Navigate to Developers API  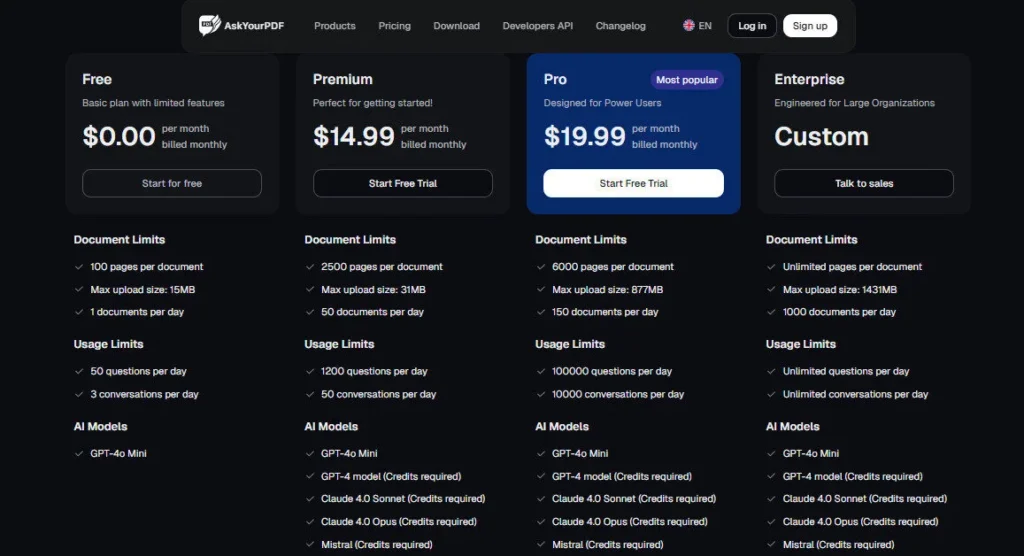coord(538,26)
